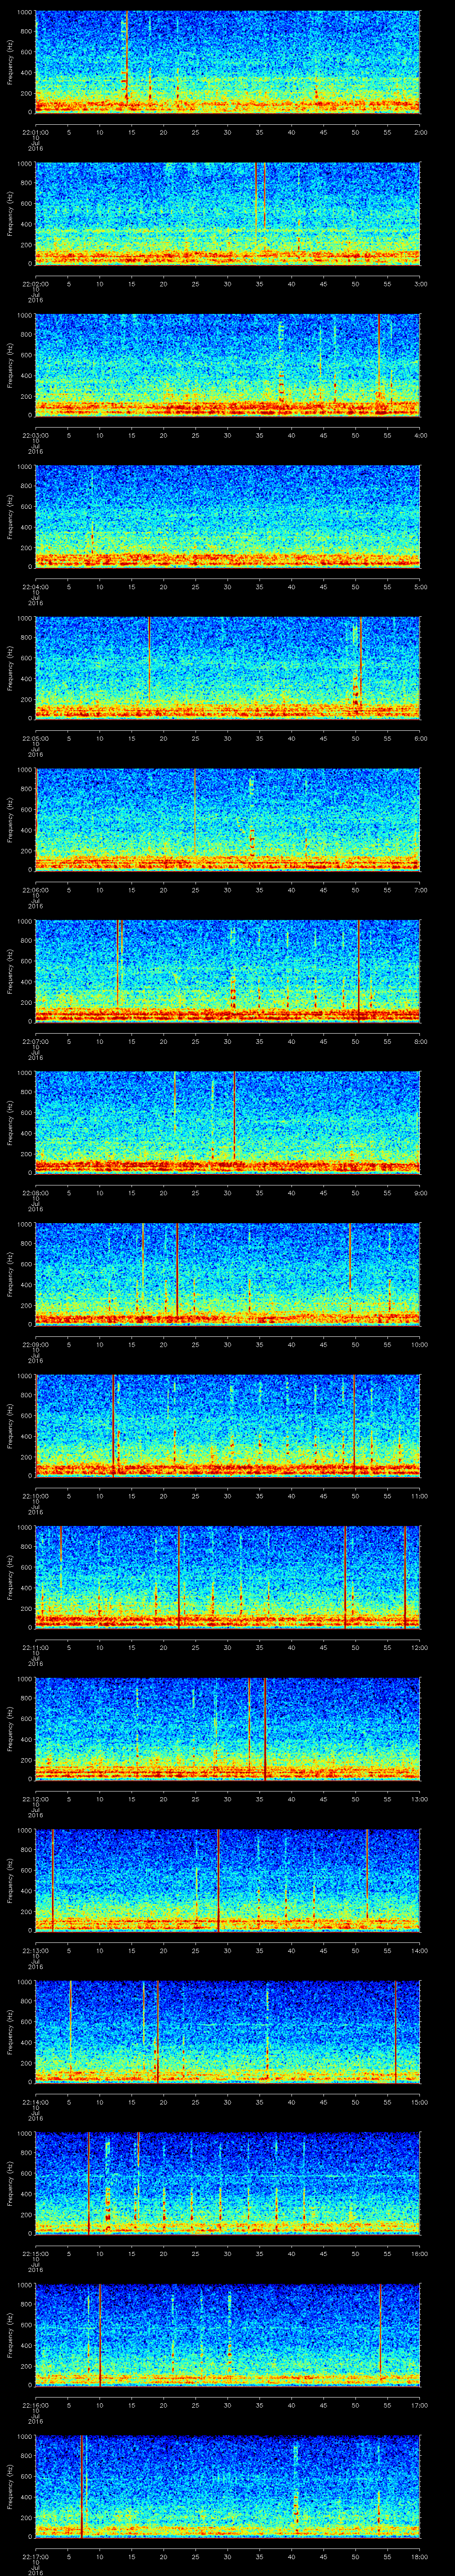455x2576 pixels.
Task: Select the spectrogram panel starting at 22:02:00
Action: 227,213
